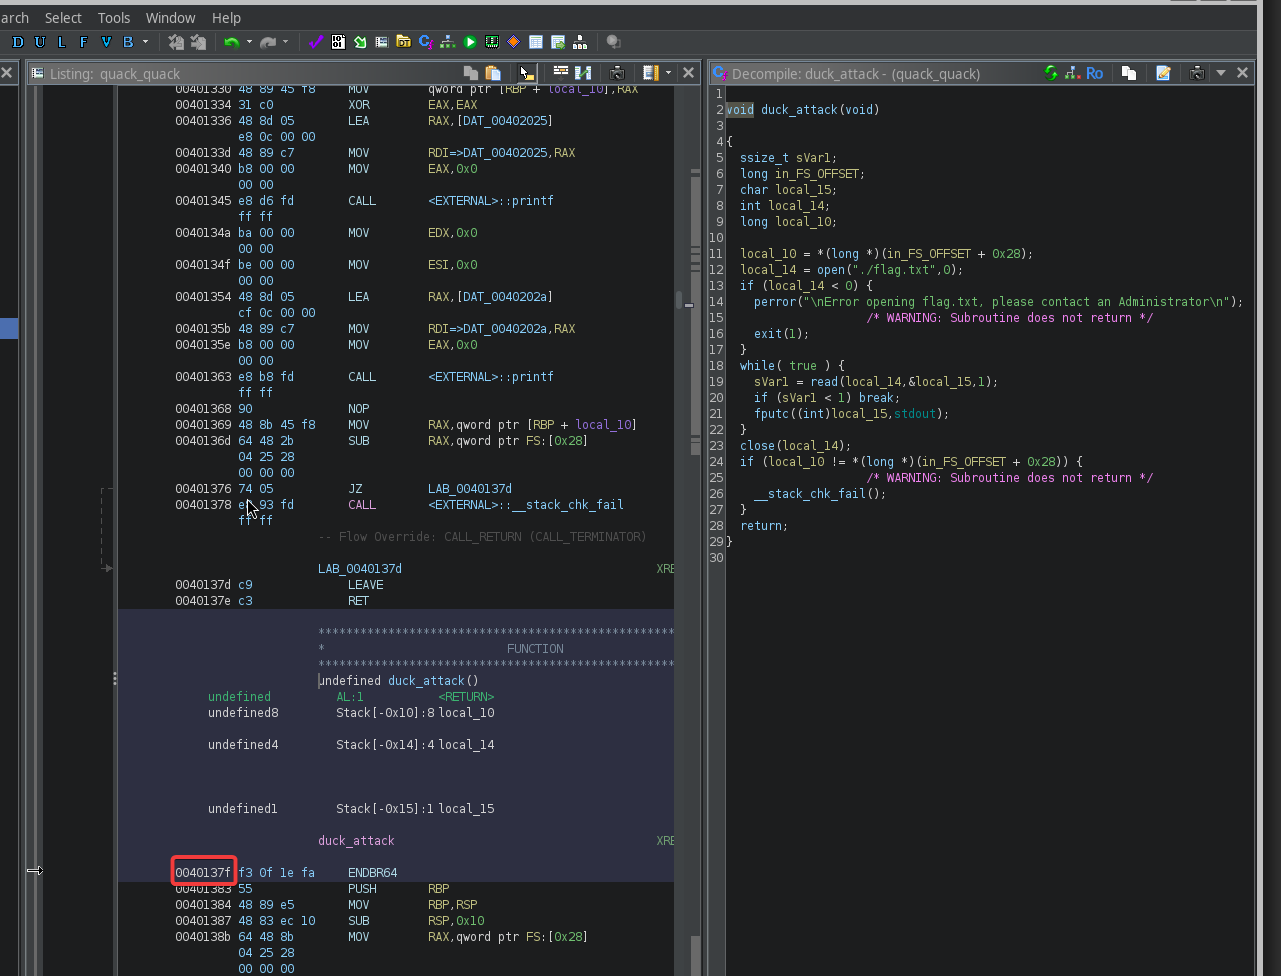
Task: Click the 'D' navigate to next data icon
Action: click(x=18, y=42)
